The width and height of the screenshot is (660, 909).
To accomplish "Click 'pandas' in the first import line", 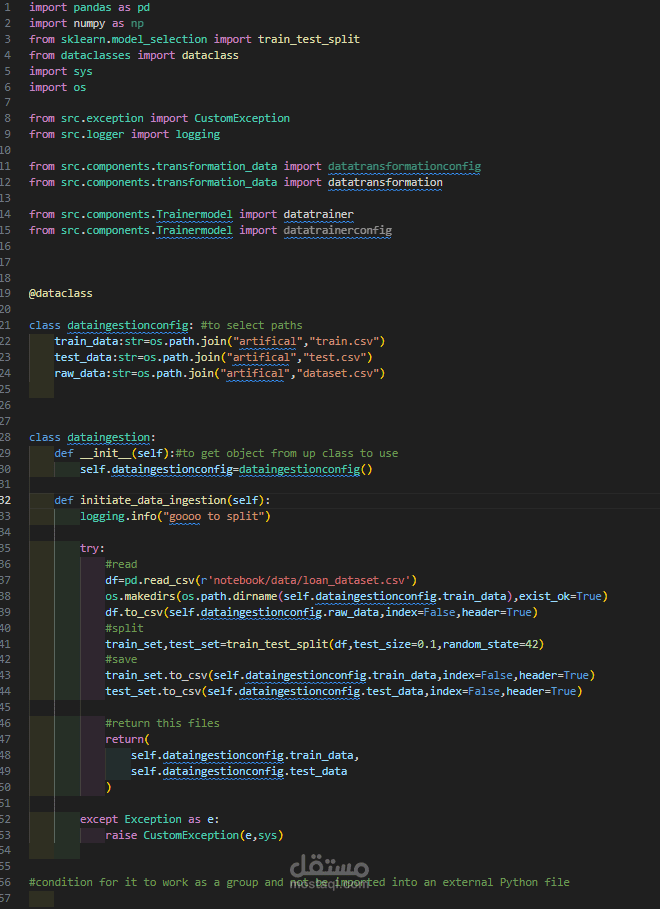I will pos(92,8).
